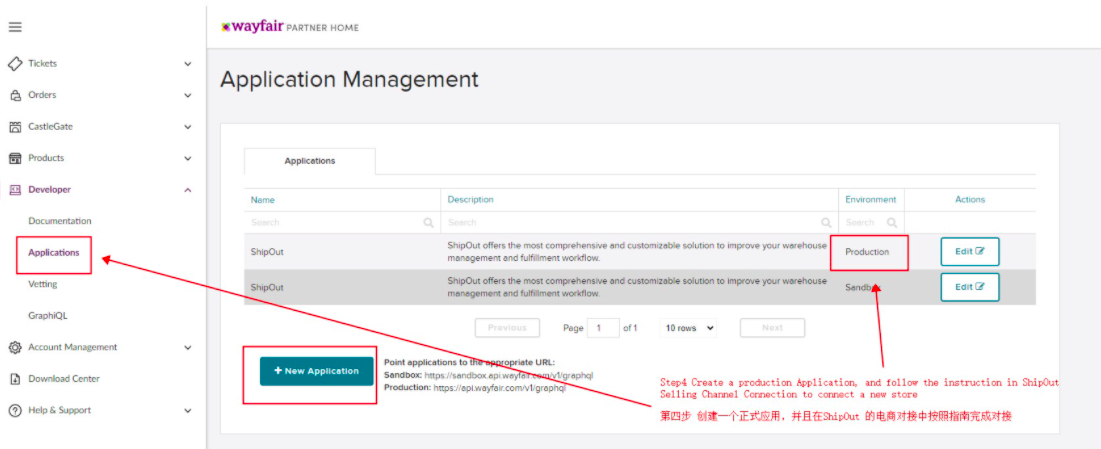Click the Application Management heading
Viewport: 1101px width, 449px height.
(x=349, y=79)
